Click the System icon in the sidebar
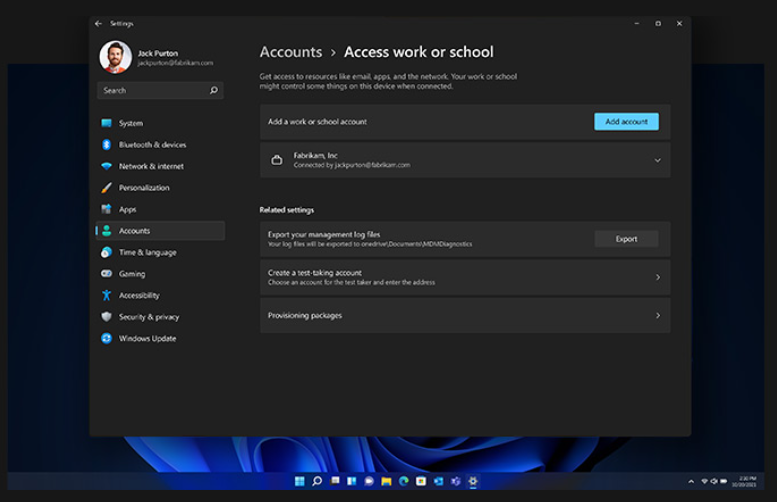The height and width of the screenshot is (502, 777). point(107,123)
